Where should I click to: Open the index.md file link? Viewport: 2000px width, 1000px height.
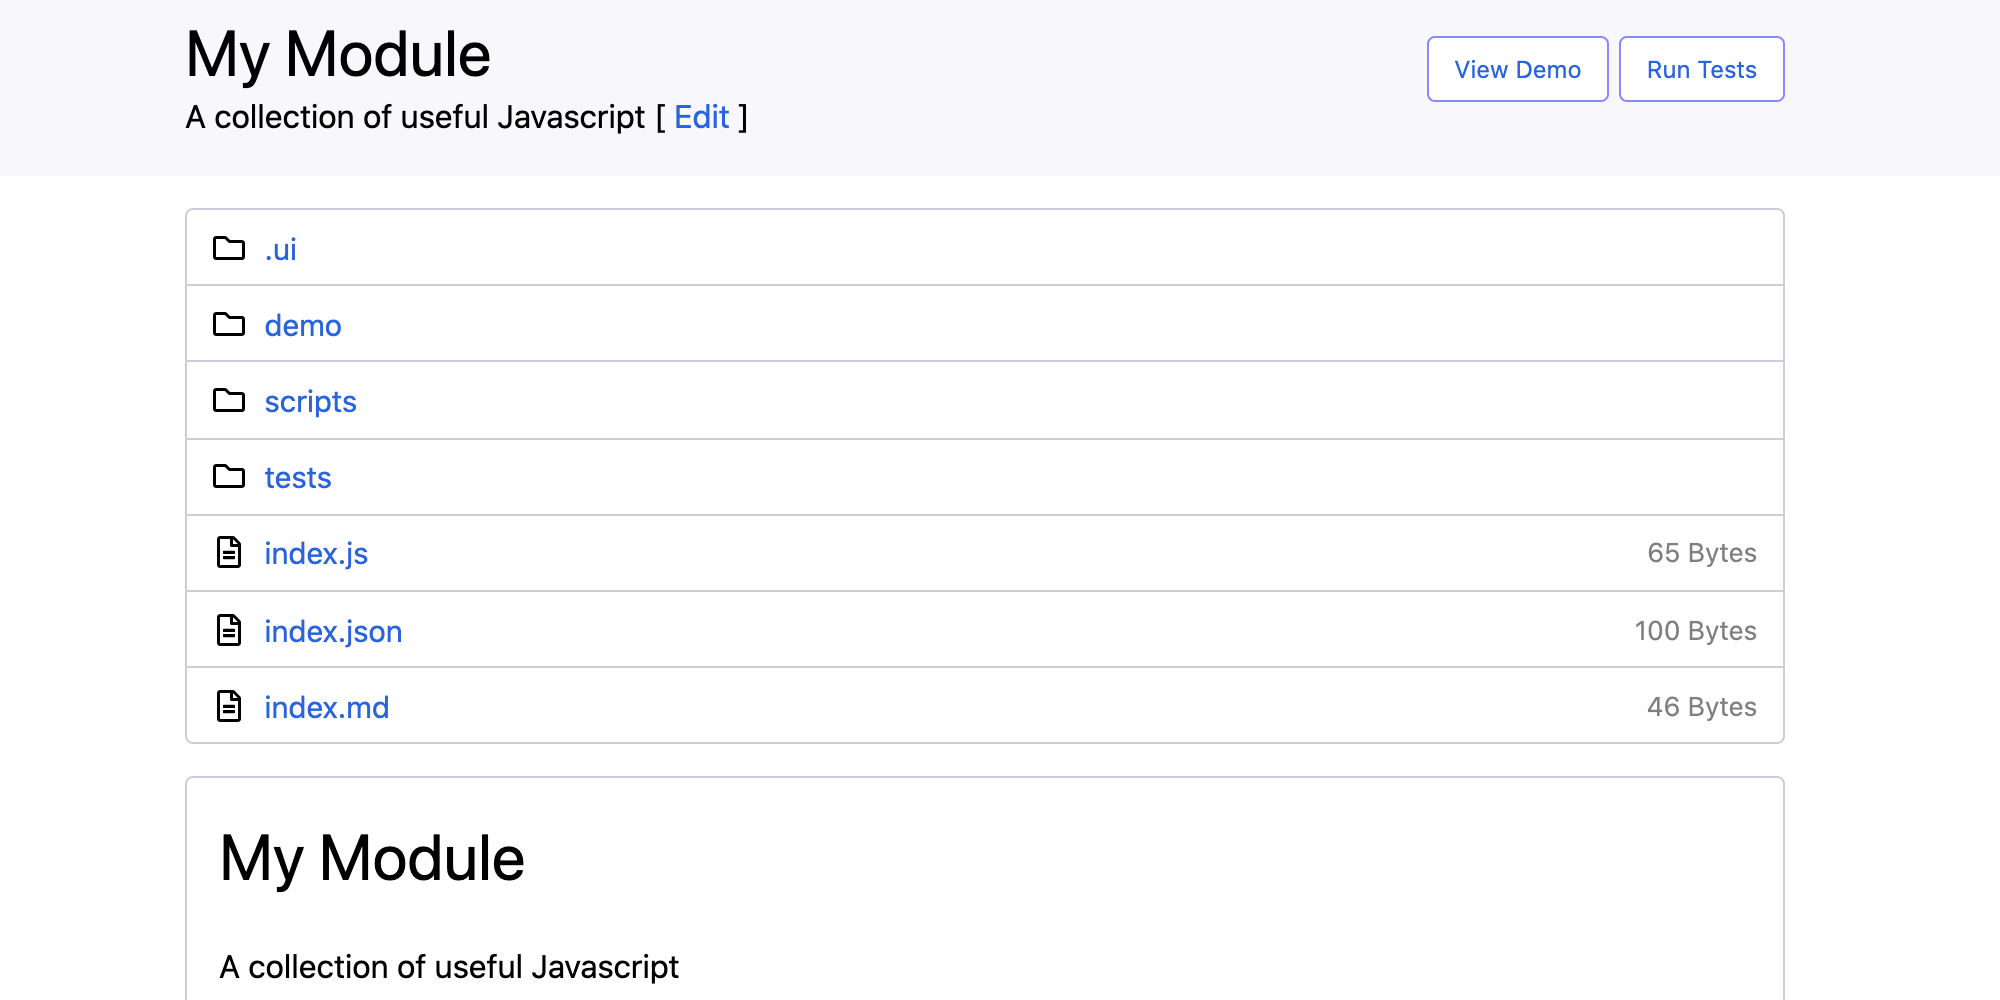tap(327, 707)
